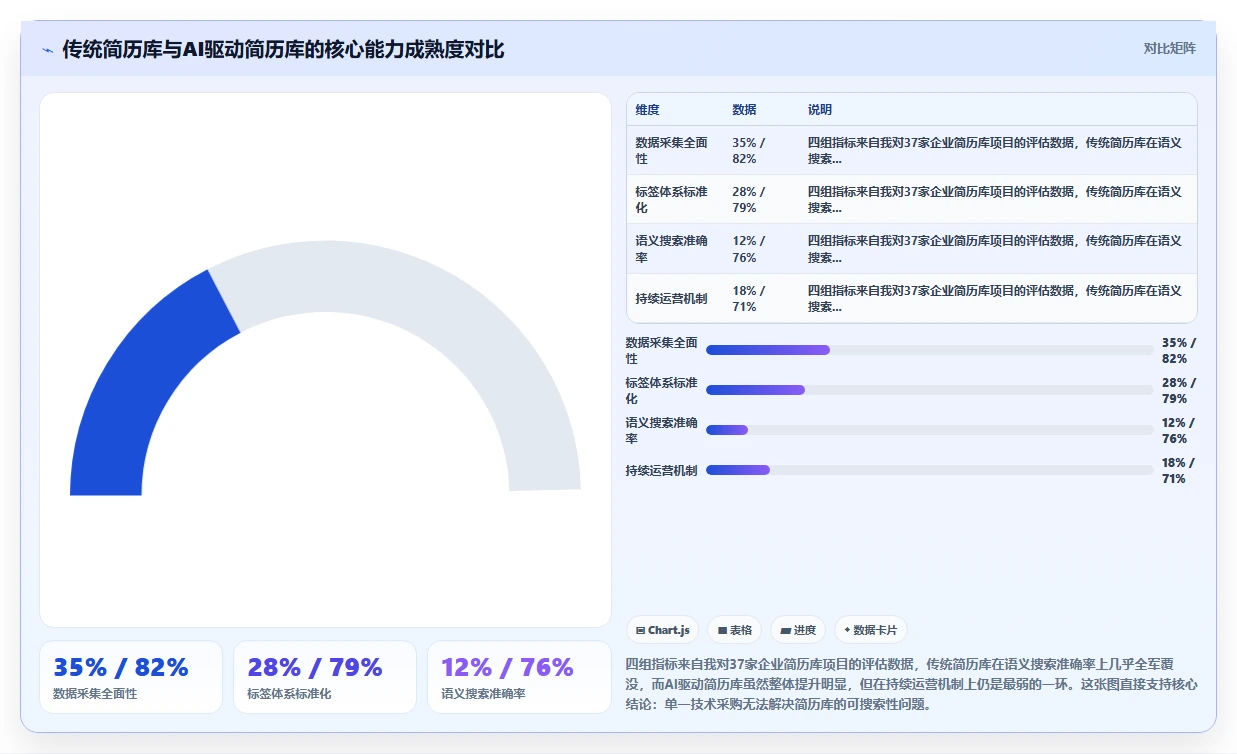This screenshot has width=1237, height=754.
Task: Click the 数据采集全面性 progress bar
Action: pos(930,350)
